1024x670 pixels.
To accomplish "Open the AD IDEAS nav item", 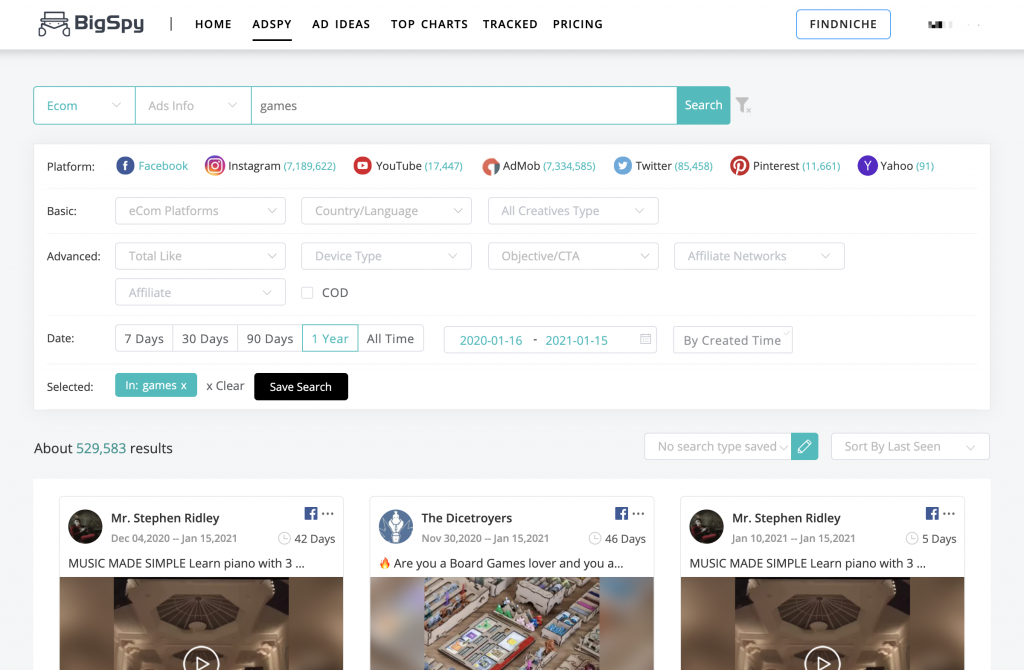I will click(x=341, y=24).
